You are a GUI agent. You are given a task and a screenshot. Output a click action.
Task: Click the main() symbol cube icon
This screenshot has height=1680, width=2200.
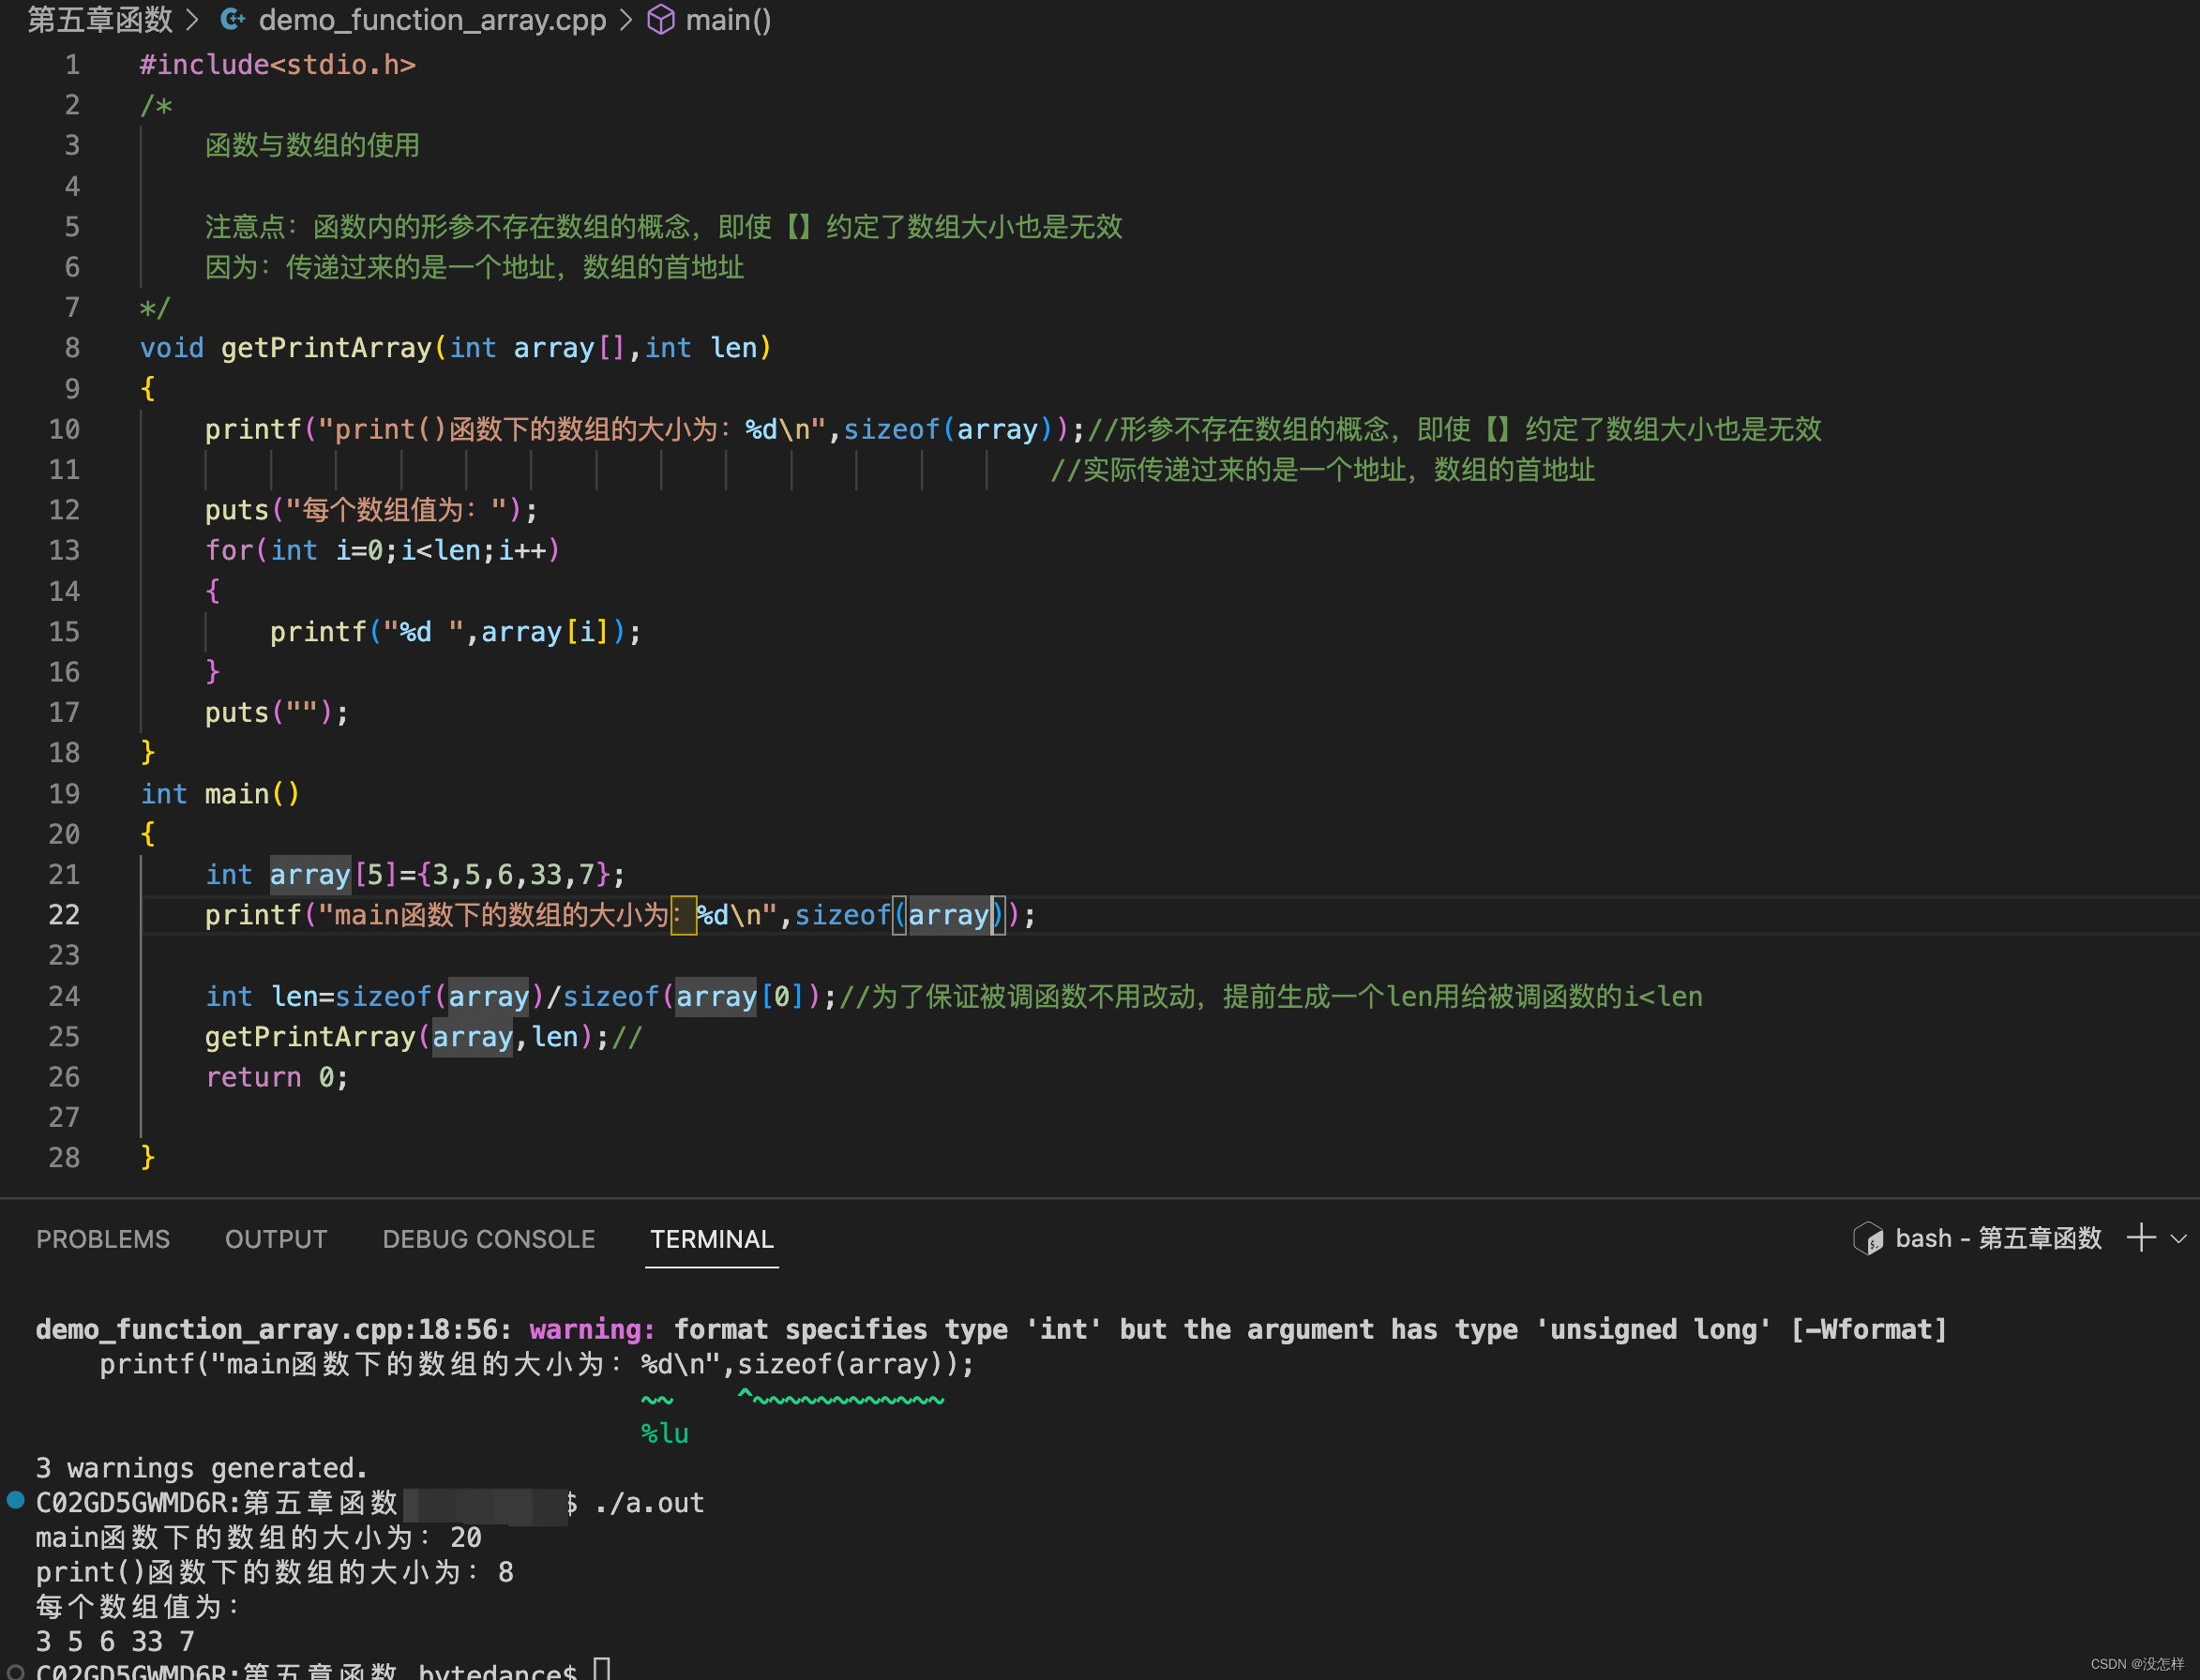[x=660, y=19]
